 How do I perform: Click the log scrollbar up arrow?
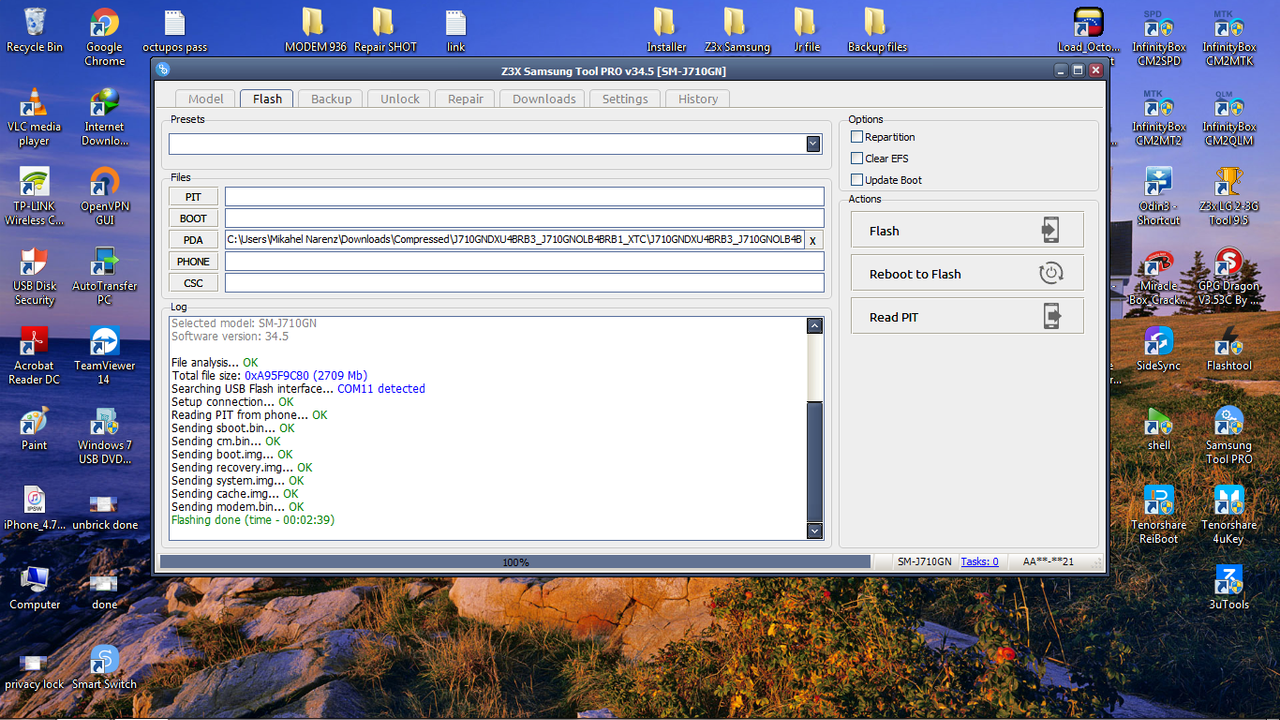(814, 326)
